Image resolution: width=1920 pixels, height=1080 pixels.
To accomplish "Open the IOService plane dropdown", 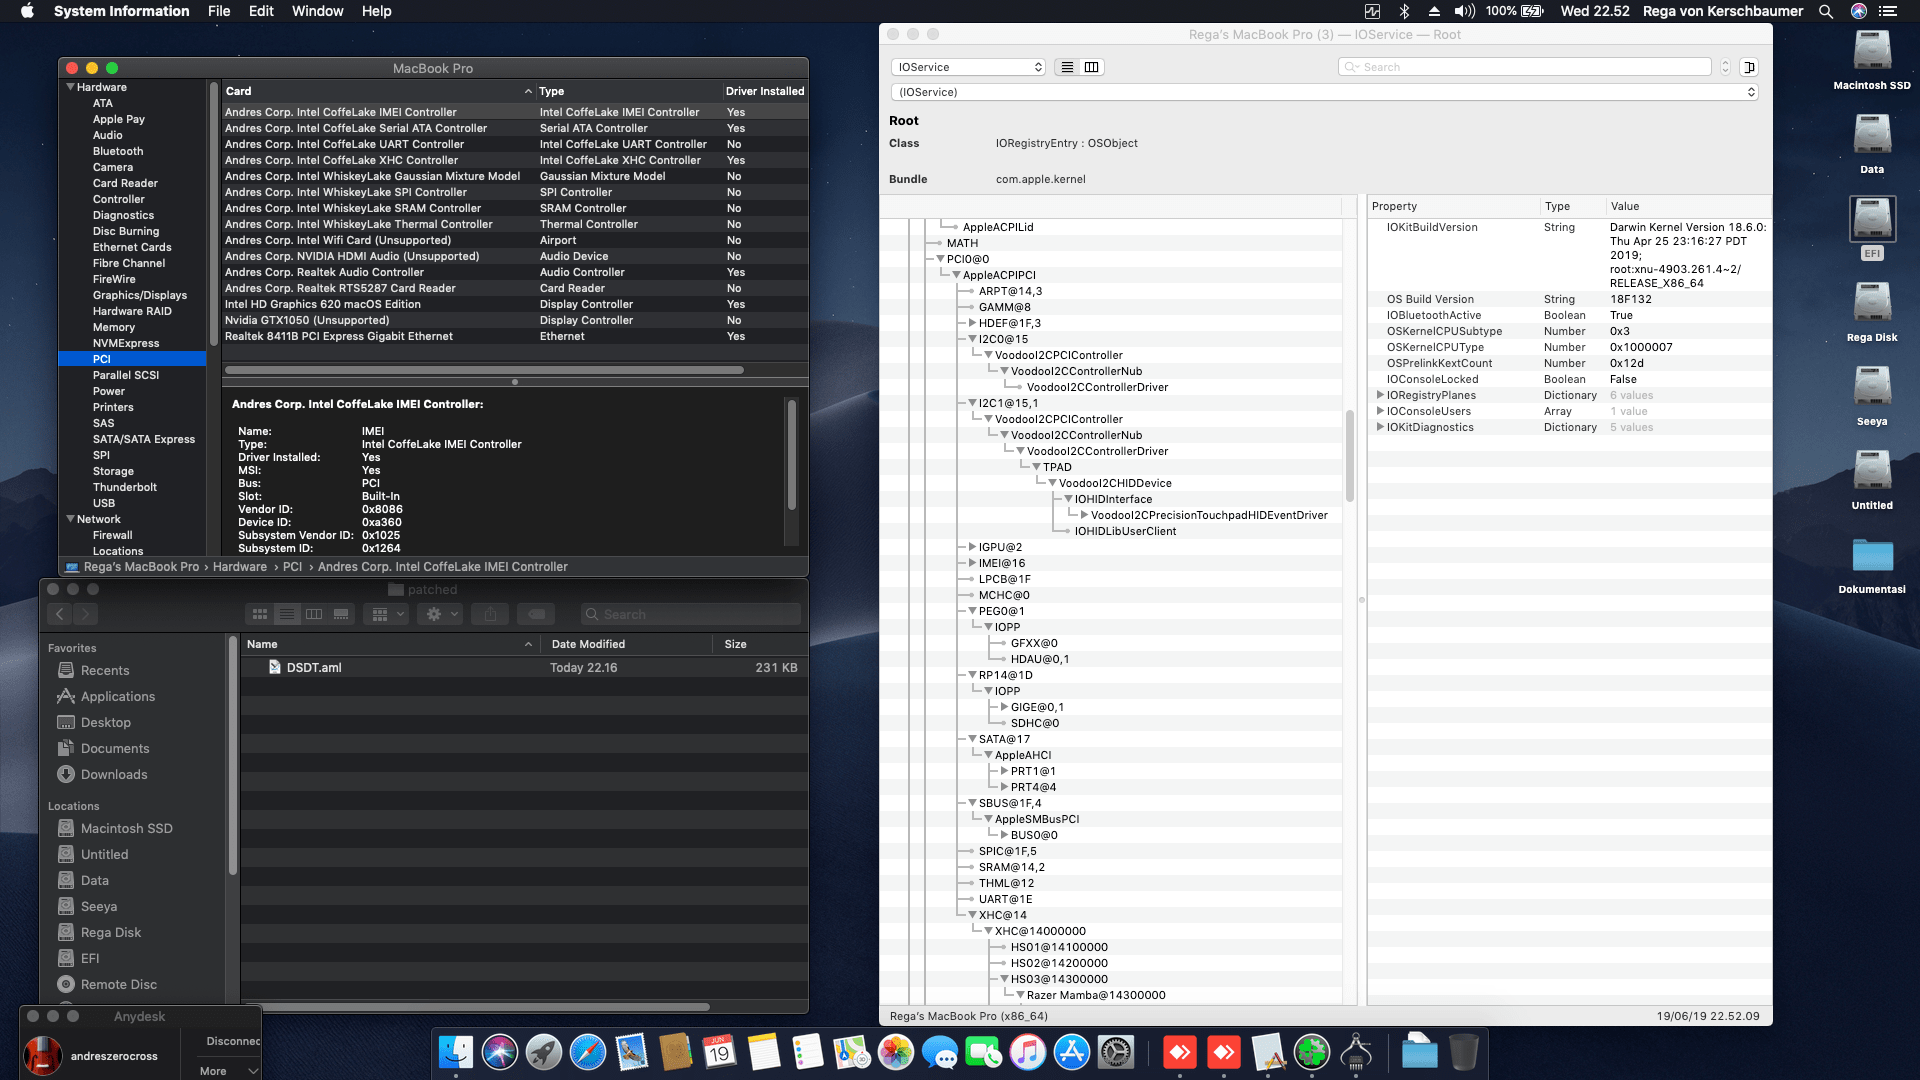I will (967, 66).
